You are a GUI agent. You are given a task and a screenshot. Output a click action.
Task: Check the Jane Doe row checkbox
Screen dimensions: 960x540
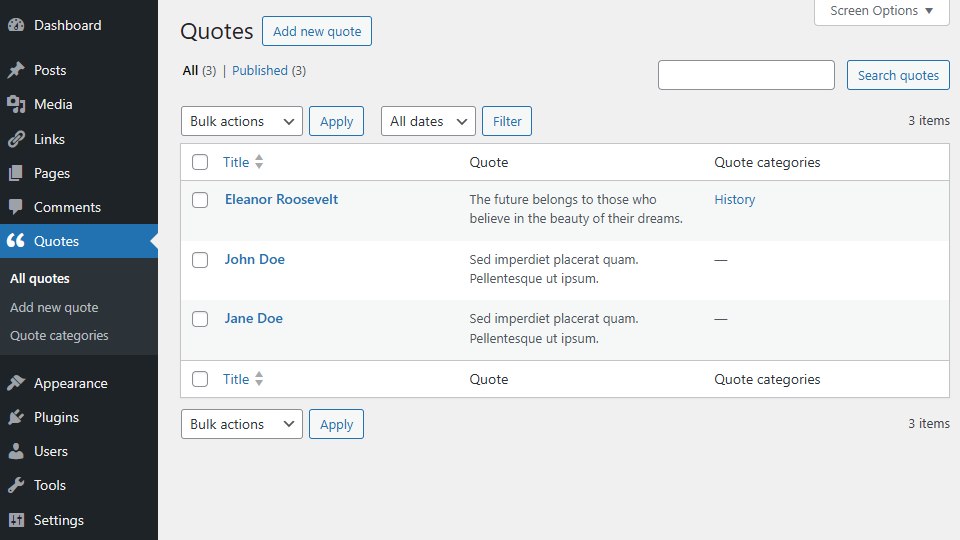point(200,319)
